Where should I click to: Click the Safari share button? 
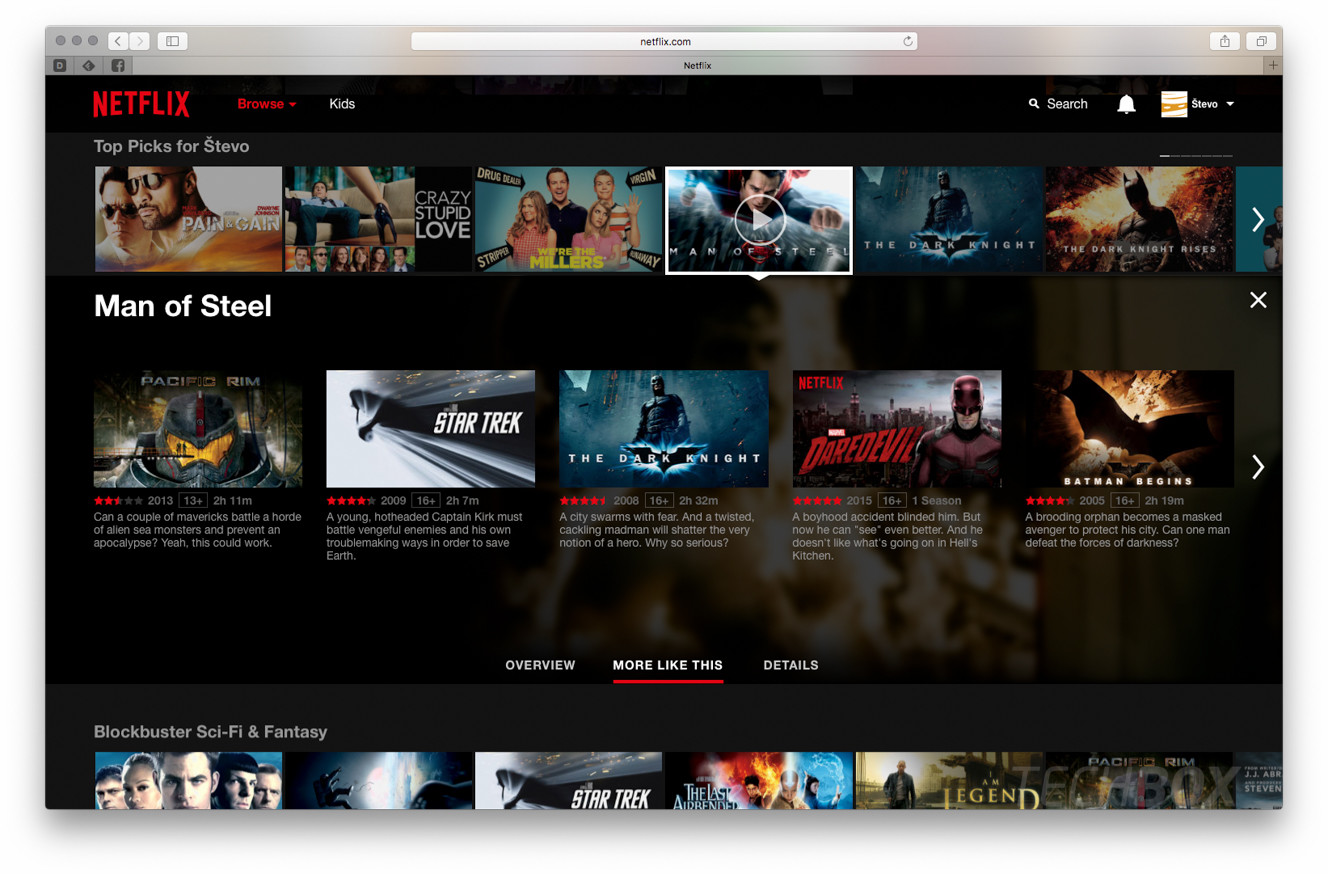[x=1224, y=41]
